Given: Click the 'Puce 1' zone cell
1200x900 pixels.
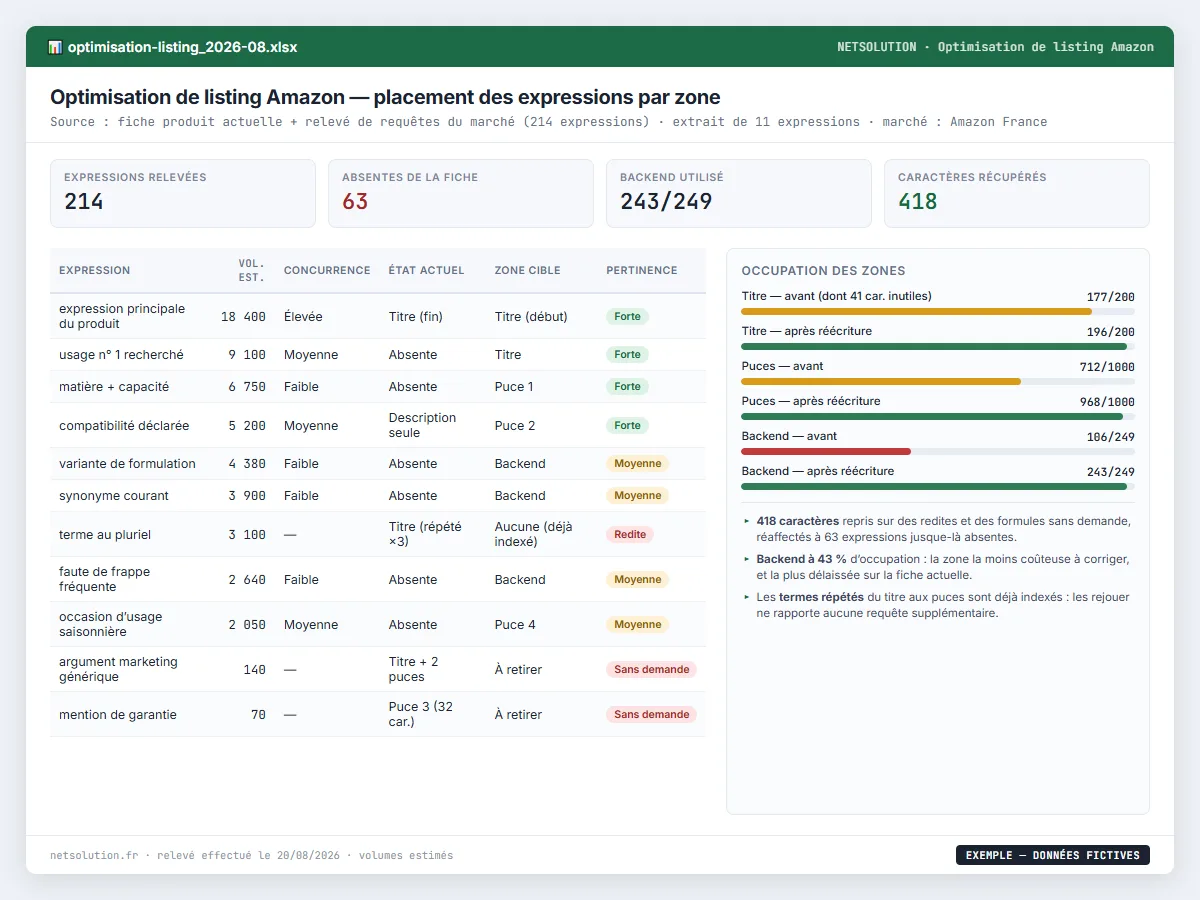Looking at the screenshot, I should pos(514,387).
